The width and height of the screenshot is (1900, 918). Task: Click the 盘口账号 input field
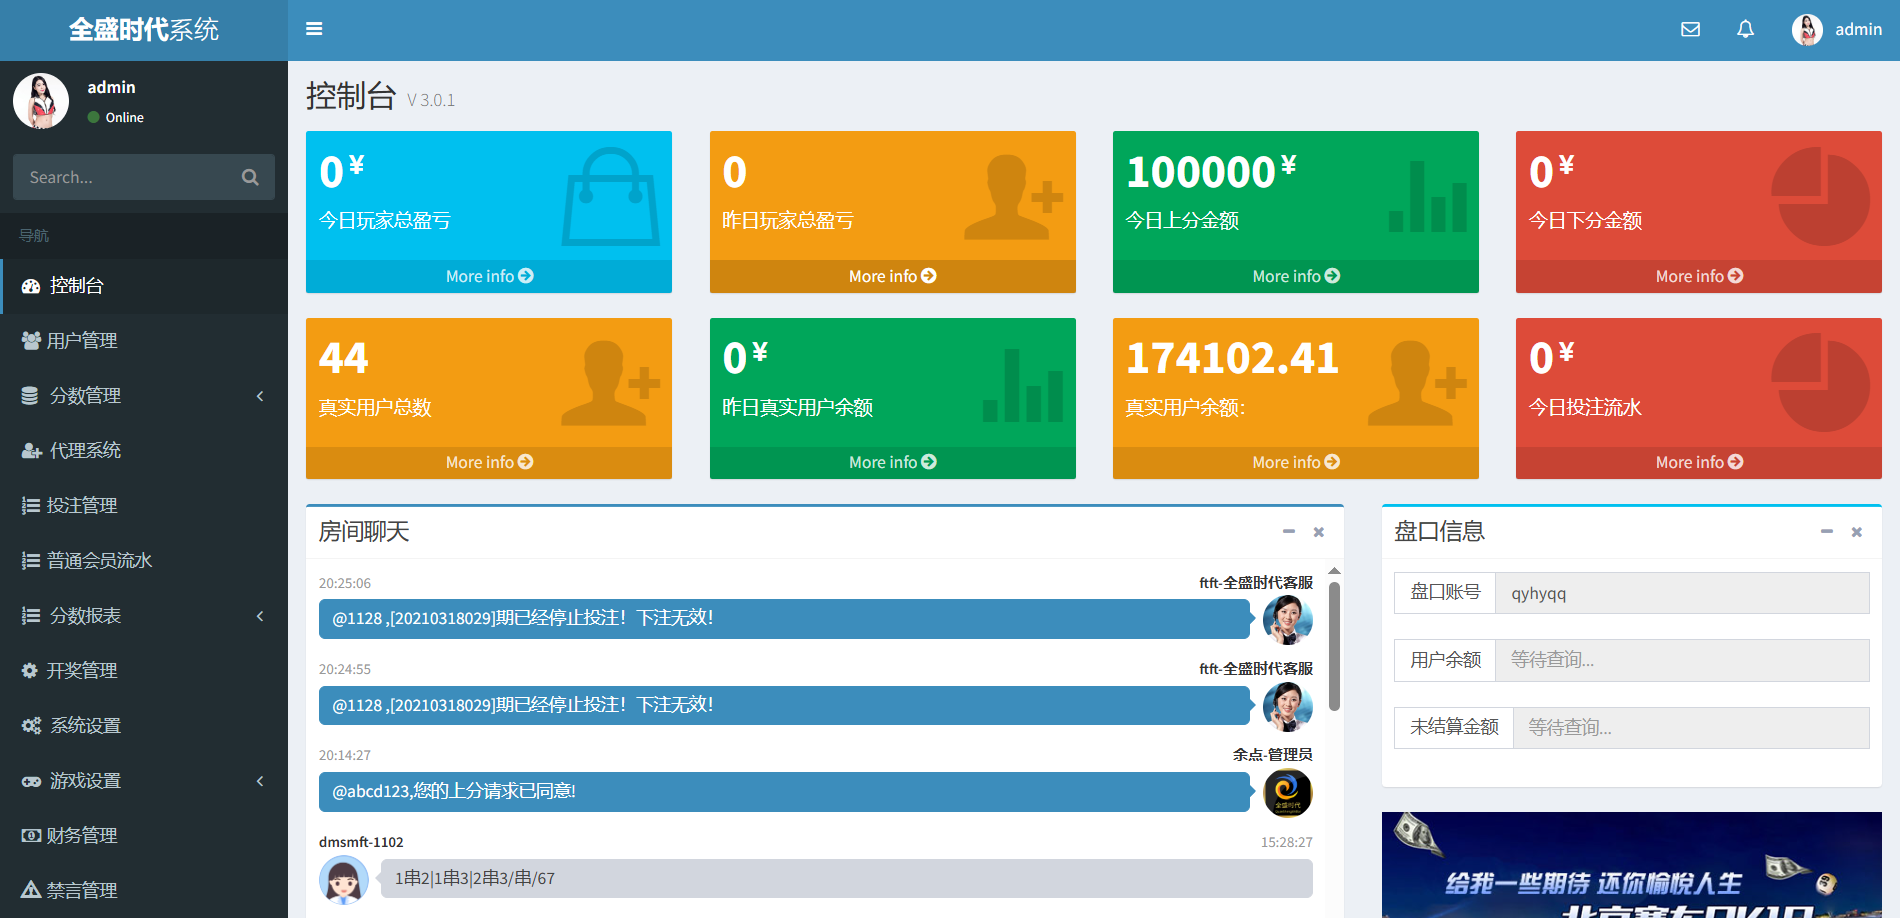(x=1681, y=593)
